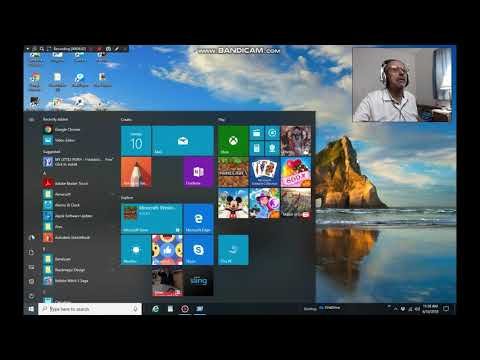Open the news photo tile beside Sling

167,281
